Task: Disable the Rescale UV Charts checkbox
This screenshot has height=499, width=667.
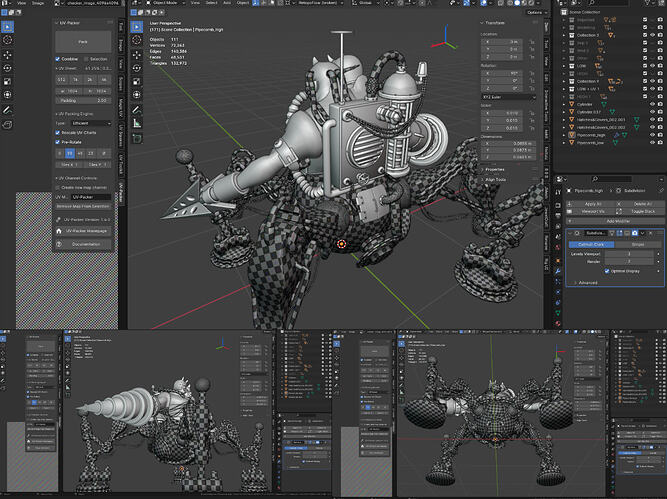Action: (x=57, y=132)
